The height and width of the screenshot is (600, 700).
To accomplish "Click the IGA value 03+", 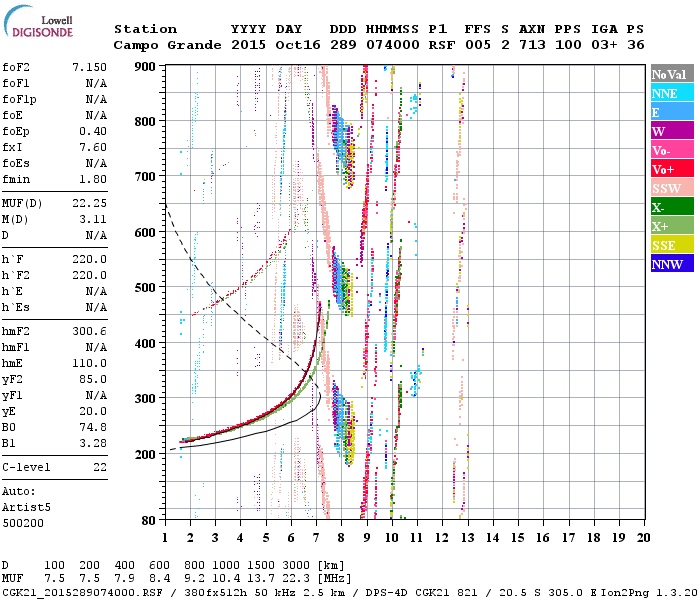I will (604, 45).
